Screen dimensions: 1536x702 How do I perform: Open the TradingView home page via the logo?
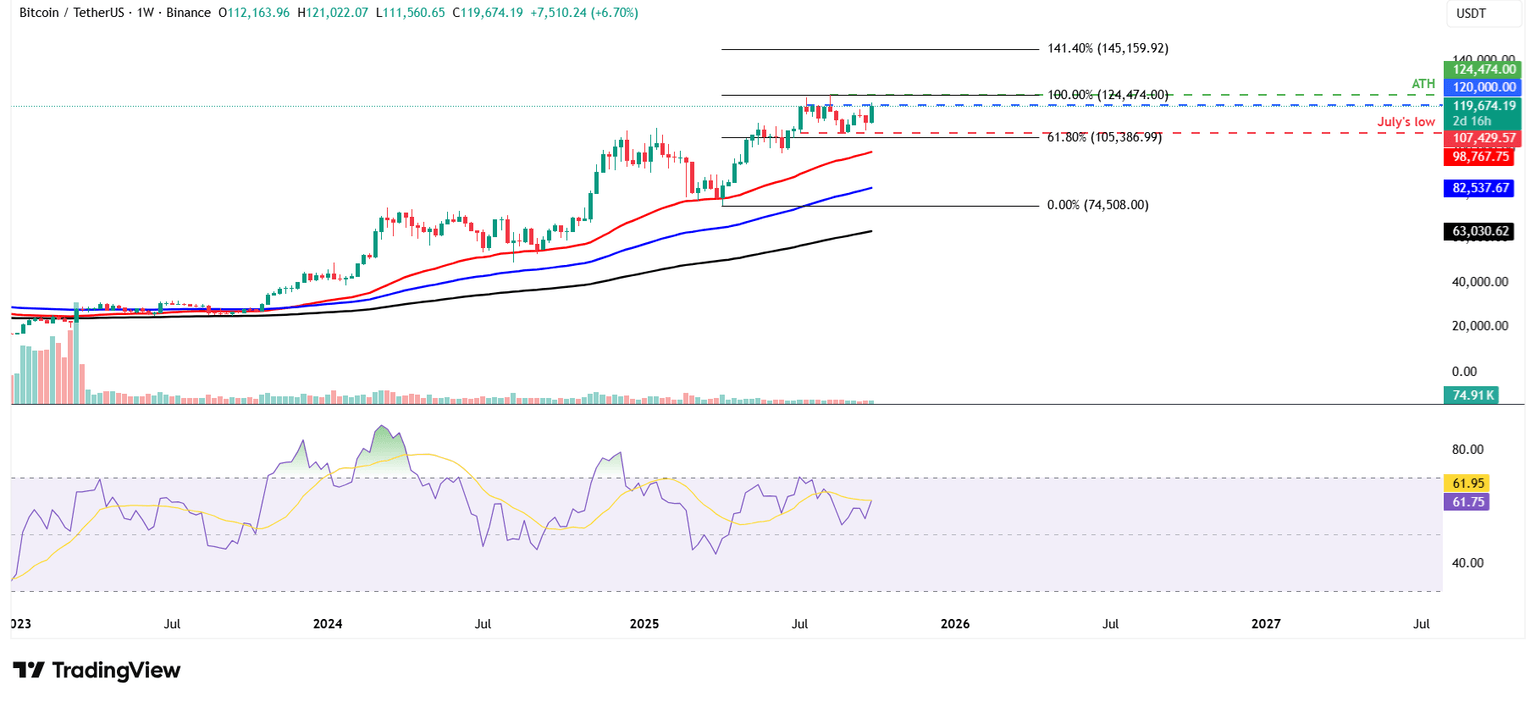click(95, 670)
